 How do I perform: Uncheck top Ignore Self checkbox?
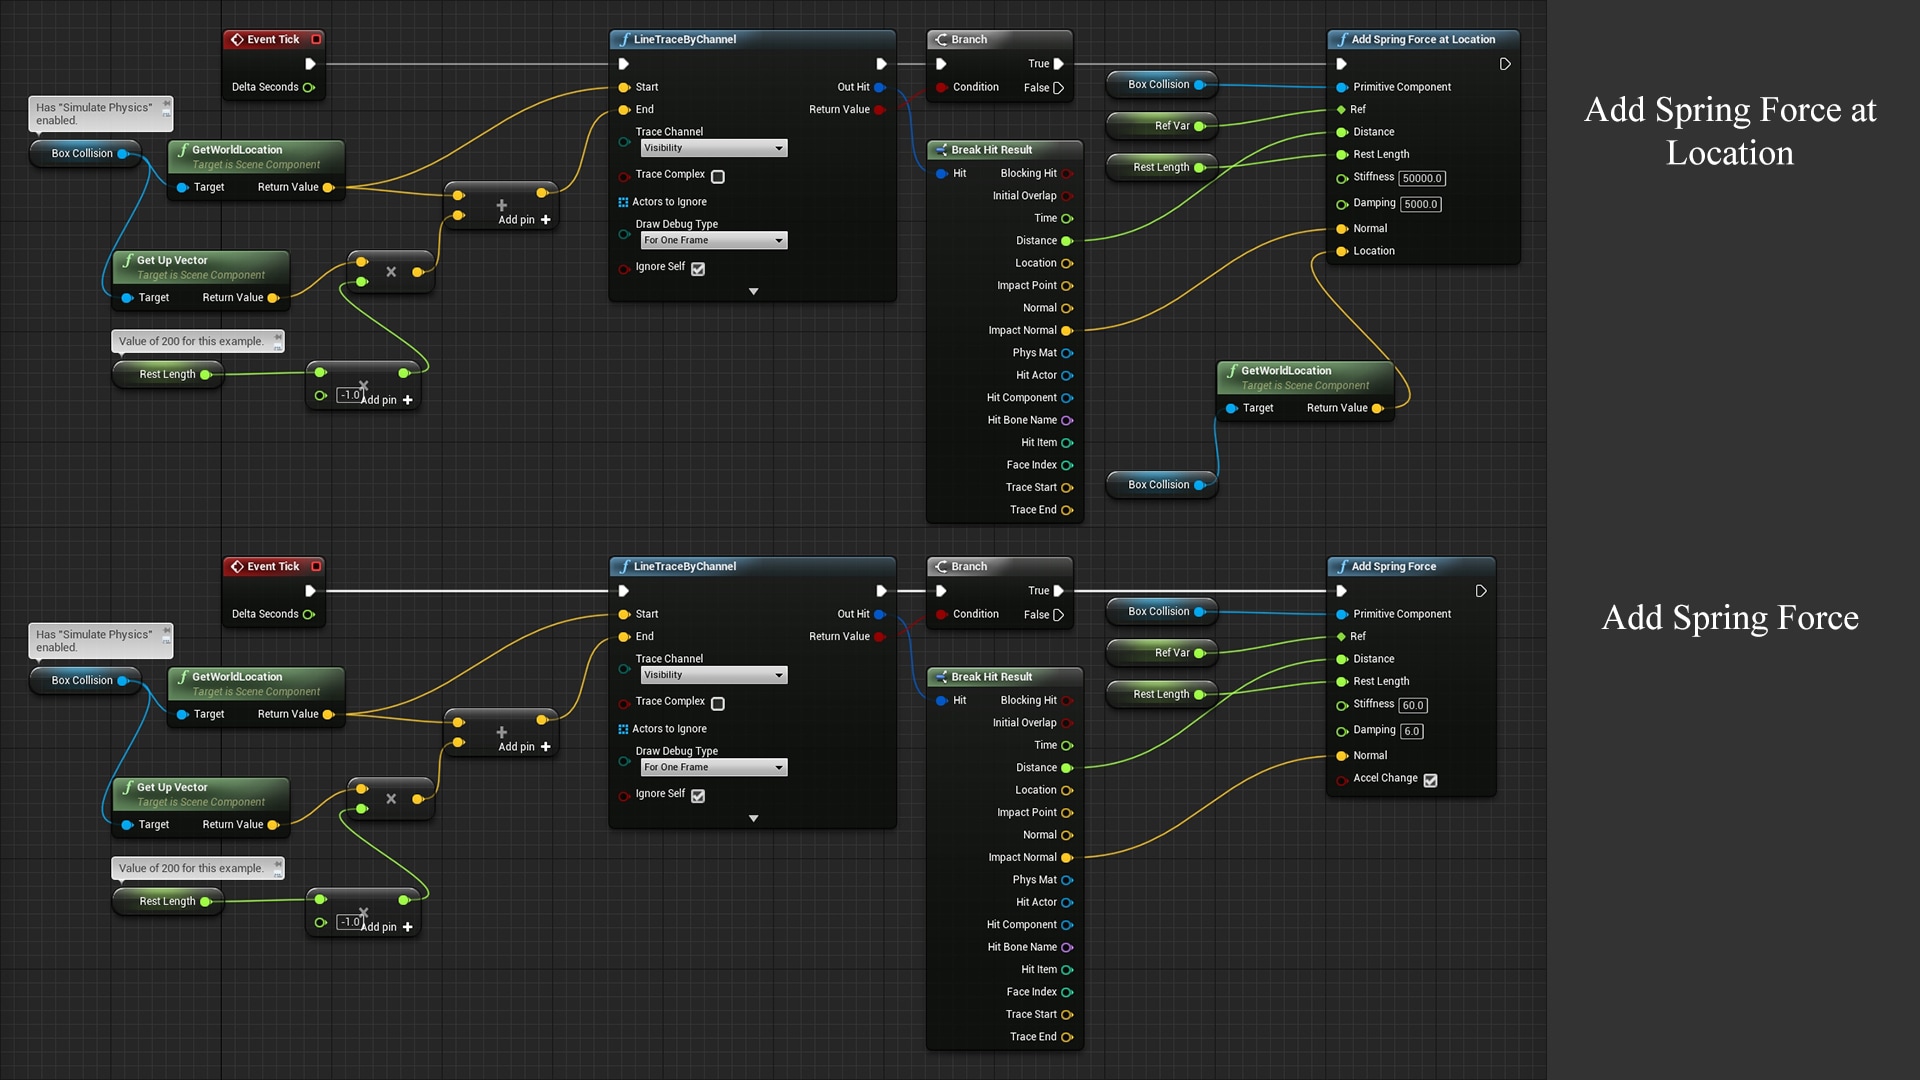point(698,269)
